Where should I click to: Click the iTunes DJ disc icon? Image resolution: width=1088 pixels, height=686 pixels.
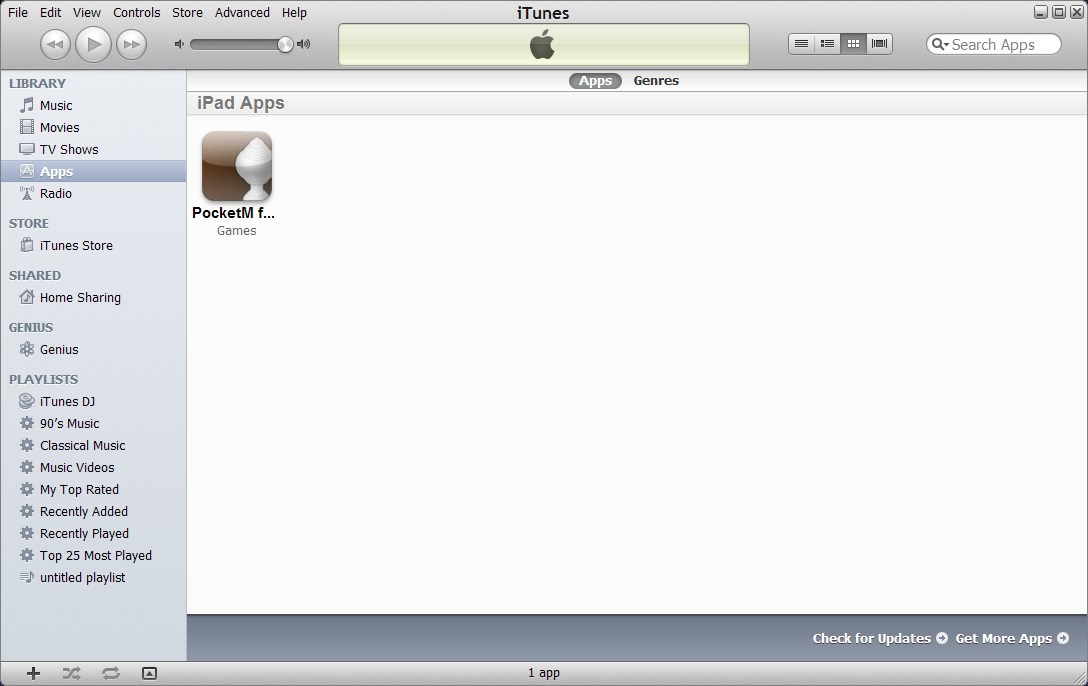point(26,401)
